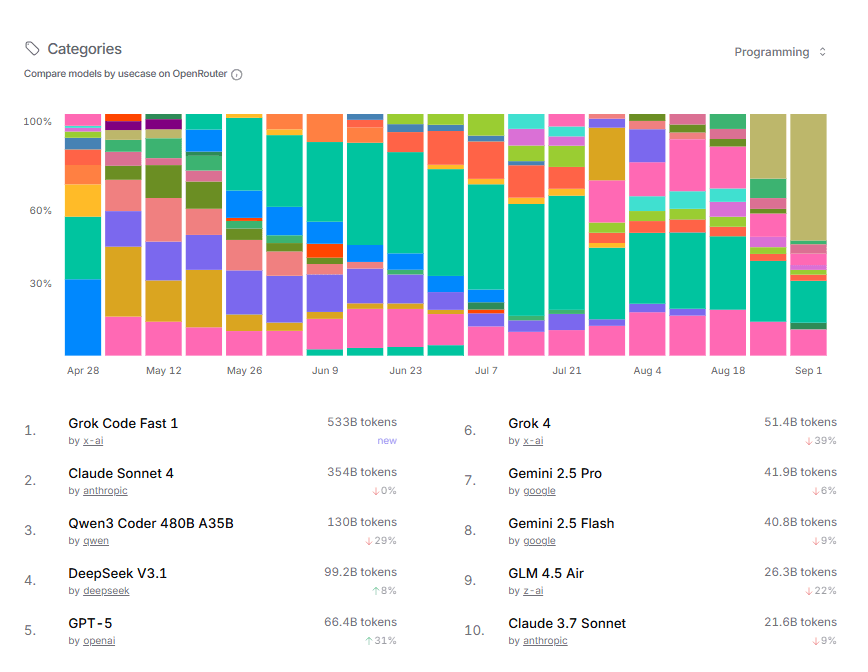Open the qwen author link
This screenshot has width=868, height=672.
[x=96, y=541]
